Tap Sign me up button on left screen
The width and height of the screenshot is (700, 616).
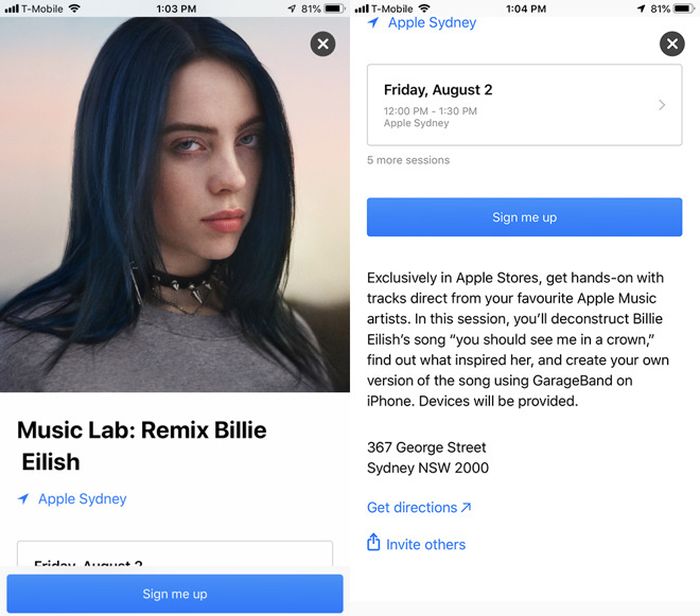pyautogui.click(x=175, y=594)
